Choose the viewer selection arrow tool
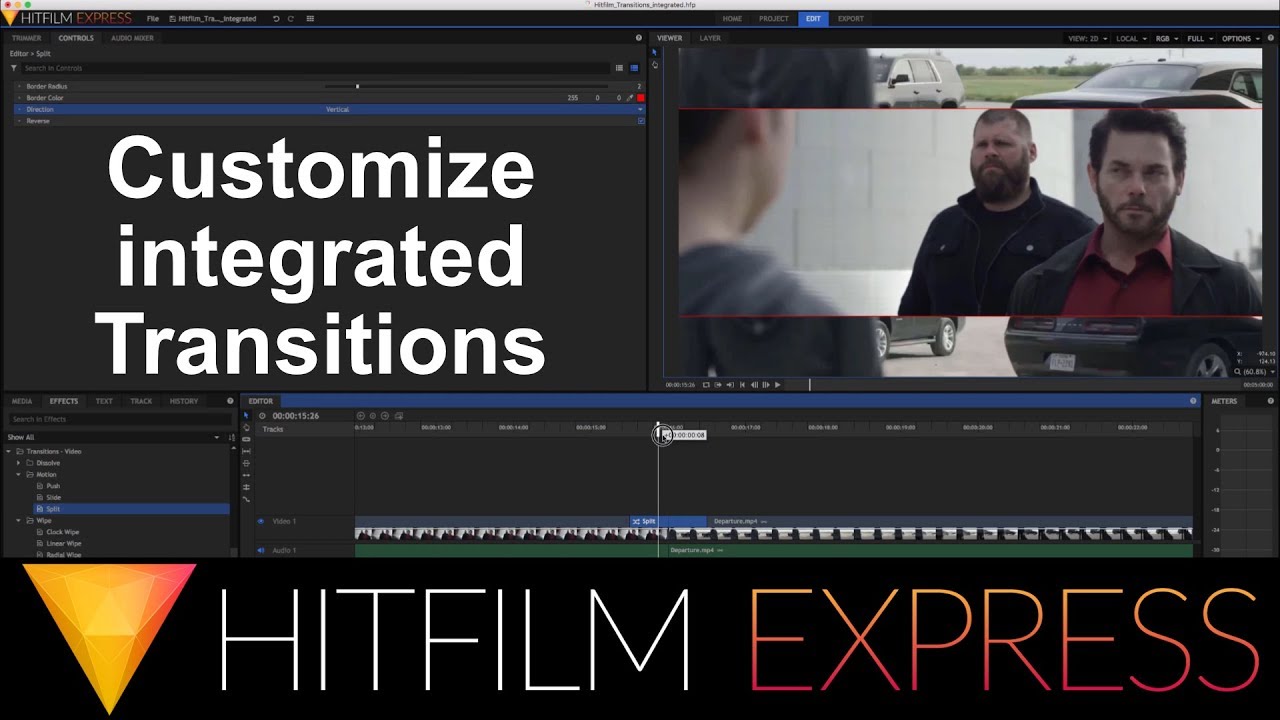 [654, 52]
